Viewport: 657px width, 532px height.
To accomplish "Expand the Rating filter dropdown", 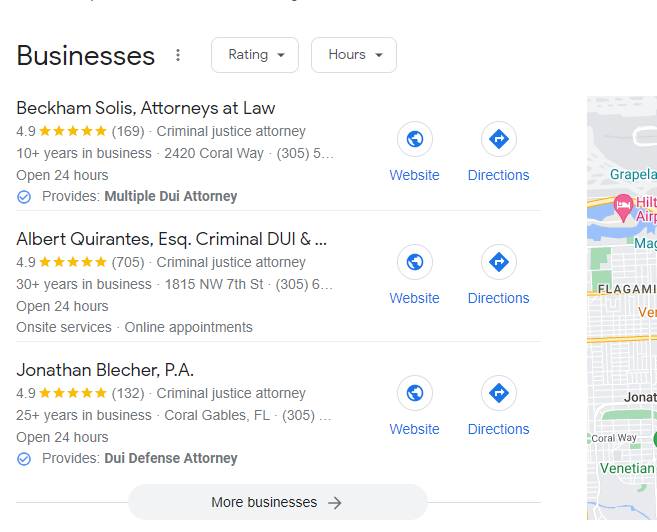I will (x=255, y=55).
